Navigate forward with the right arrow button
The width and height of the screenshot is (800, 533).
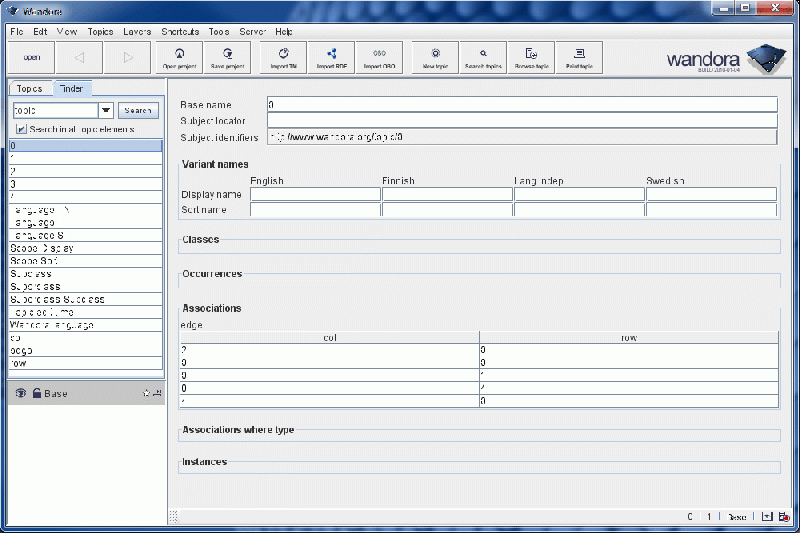point(128,57)
